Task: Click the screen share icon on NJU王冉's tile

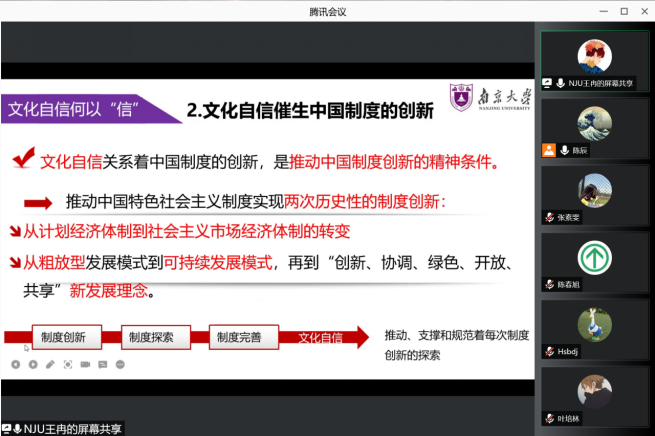Action: point(548,83)
